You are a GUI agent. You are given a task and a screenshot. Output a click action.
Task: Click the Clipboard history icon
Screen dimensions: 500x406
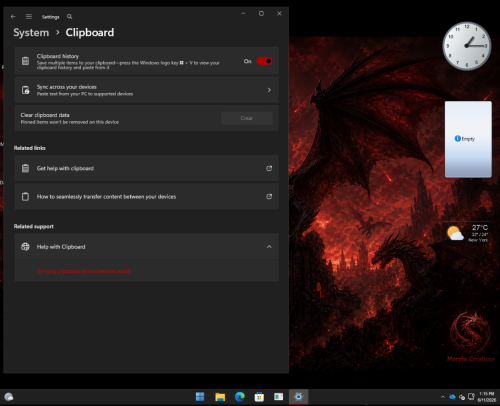click(x=25, y=61)
